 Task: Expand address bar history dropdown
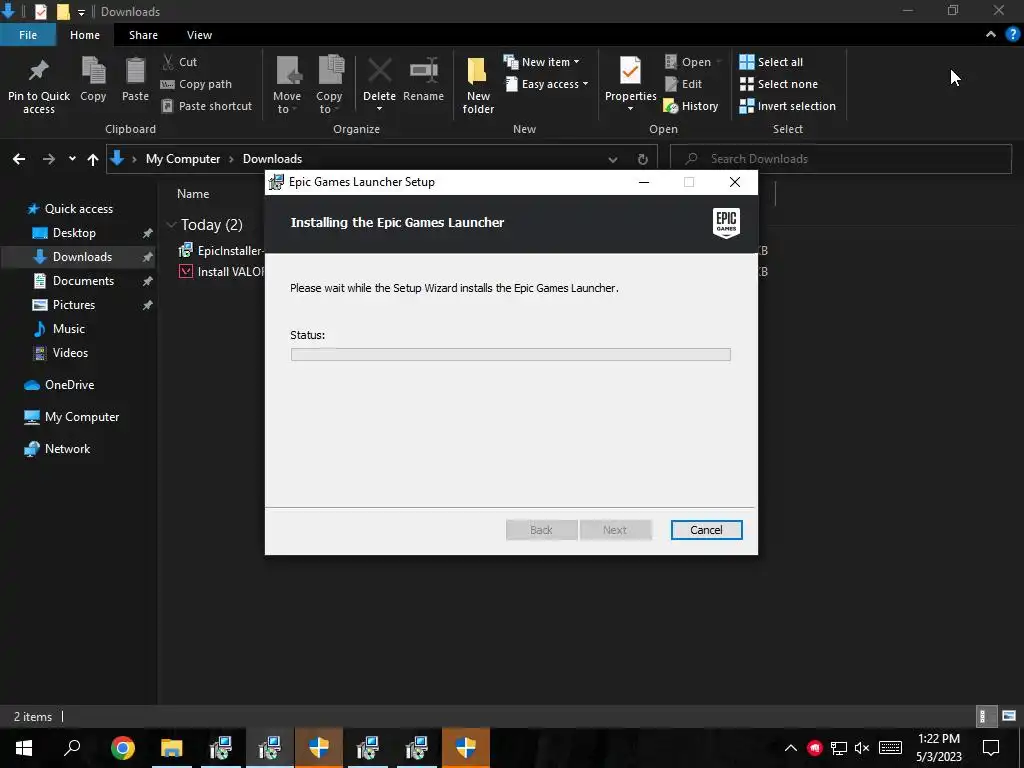pyautogui.click(x=613, y=159)
